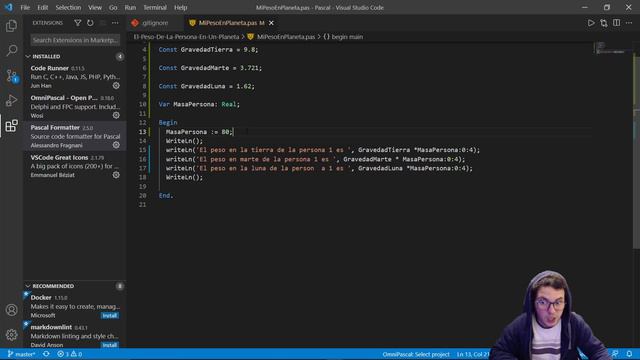Open the Terminal menu

pos(155,7)
